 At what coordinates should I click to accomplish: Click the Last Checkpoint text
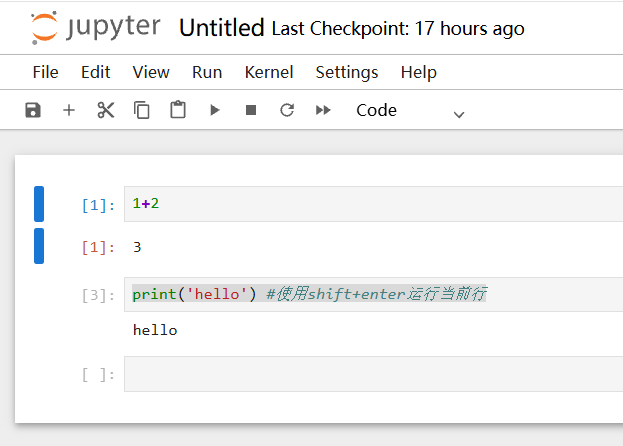[x=398, y=29]
